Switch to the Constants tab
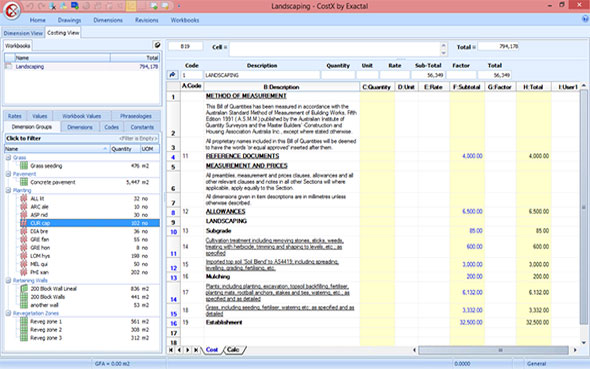 pyautogui.click(x=142, y=127)
